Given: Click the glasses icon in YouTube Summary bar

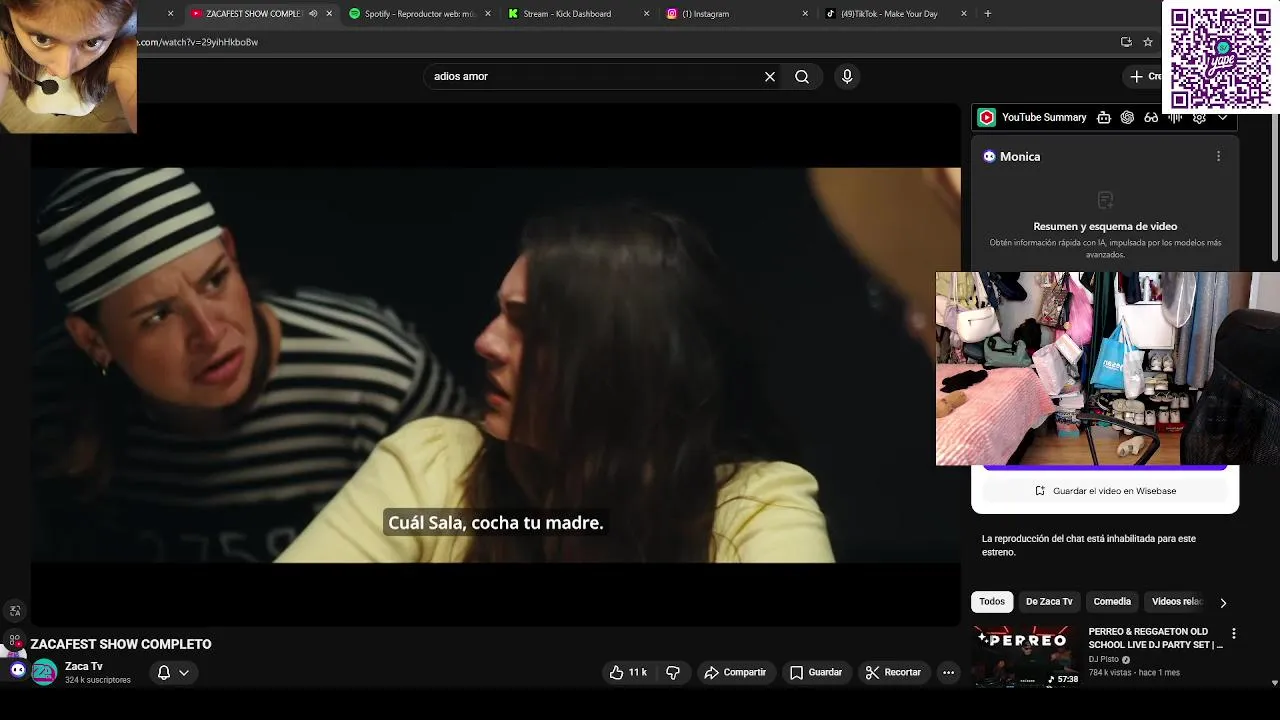Looking at the screenshot, I should pyautogui.click(x=1151, y=117).
